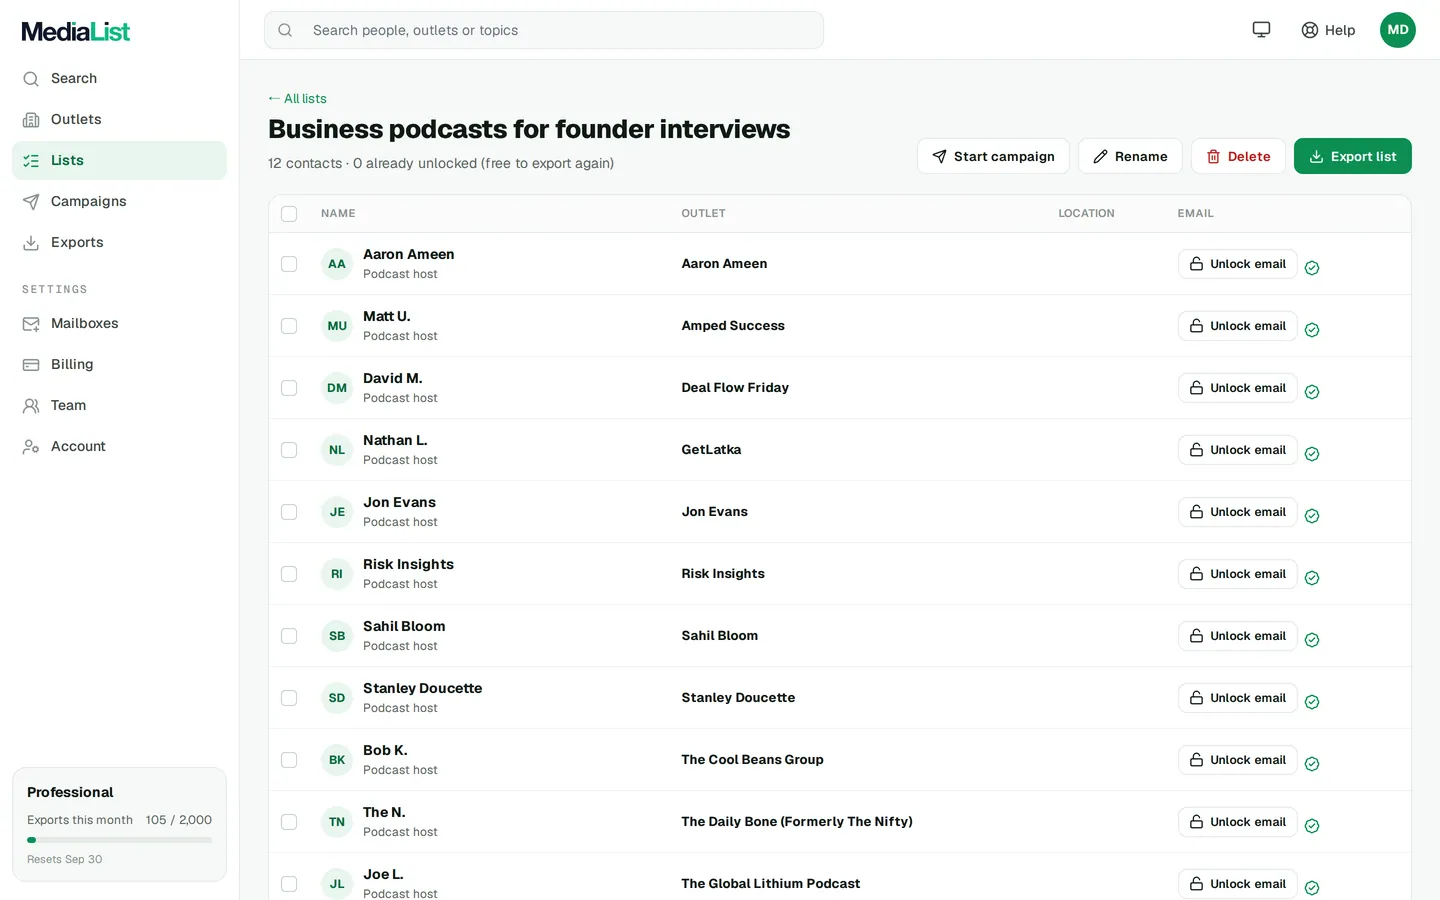Click the monitor icon in top bar
This screenshot has width=1440, height=900.
(1261, 30)
